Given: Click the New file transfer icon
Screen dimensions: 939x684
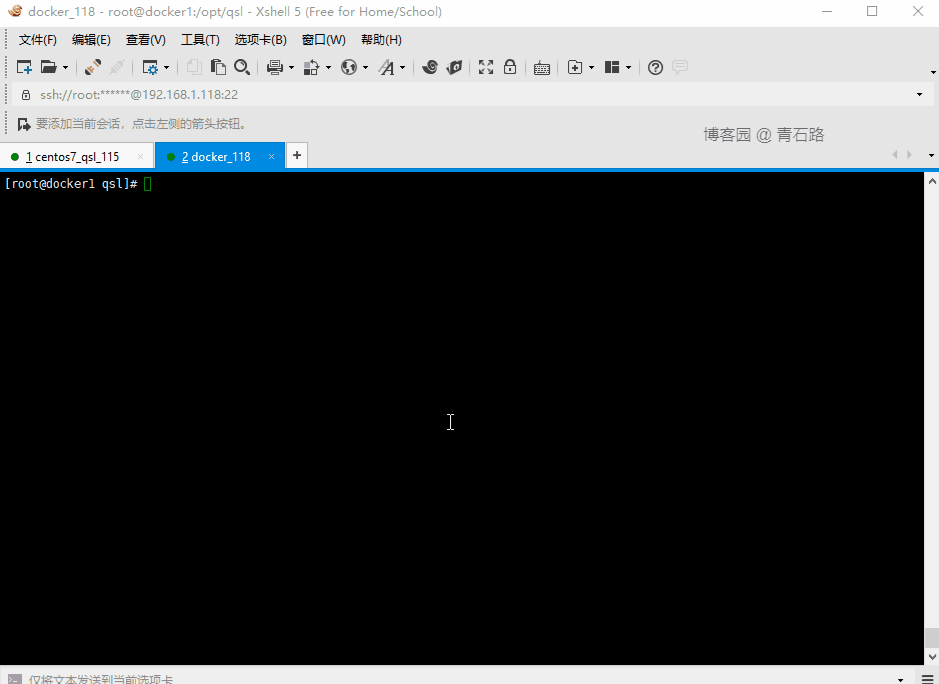Looking at the screenshot, I should coord(575,67).
